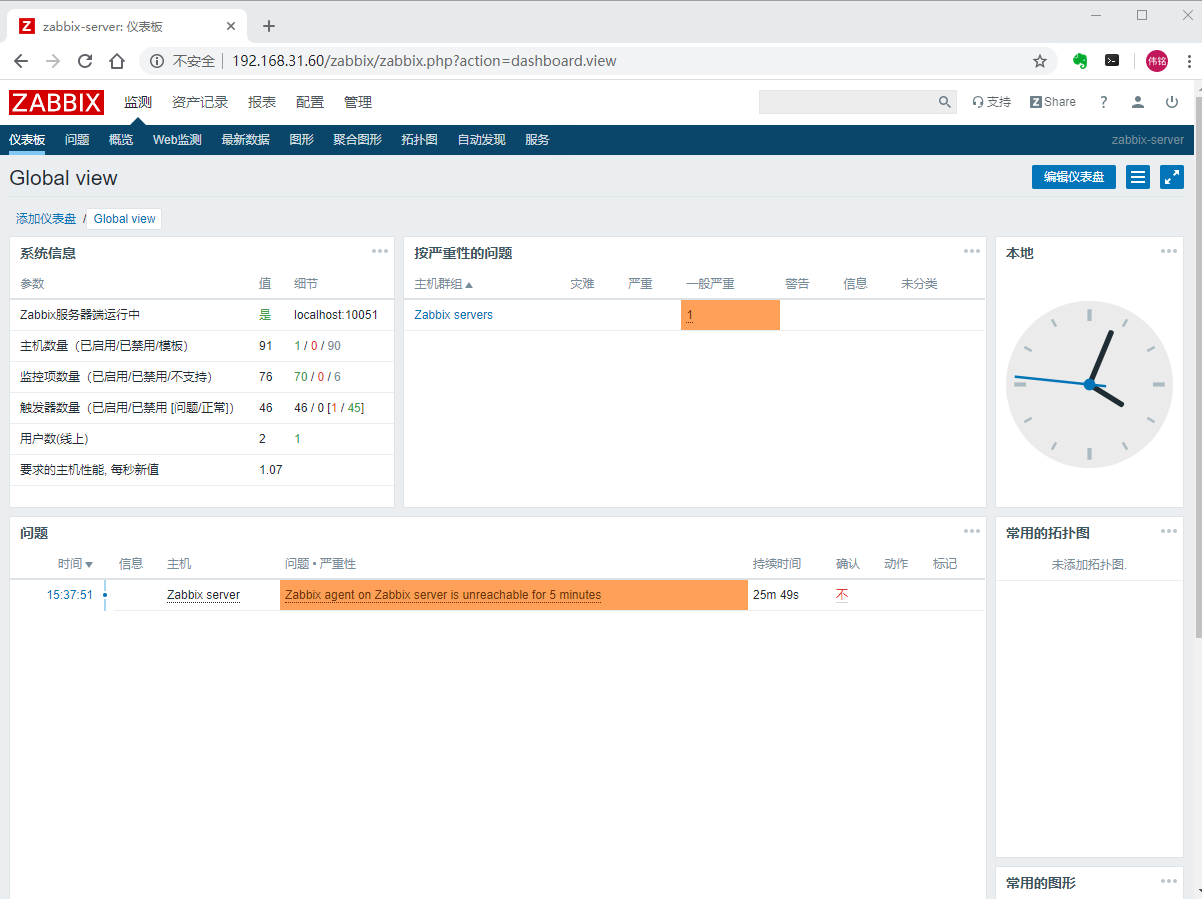Screen dimensions: 1202x899
Task: Open the Zabbix servers host group link
Action: click(x=453, y=315)
